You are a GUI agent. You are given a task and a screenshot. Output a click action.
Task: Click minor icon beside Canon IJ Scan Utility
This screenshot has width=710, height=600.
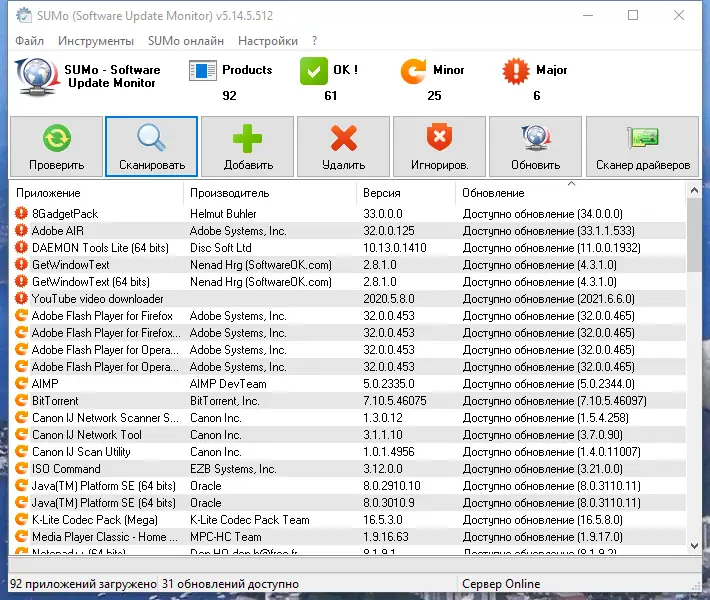[21, 451]
